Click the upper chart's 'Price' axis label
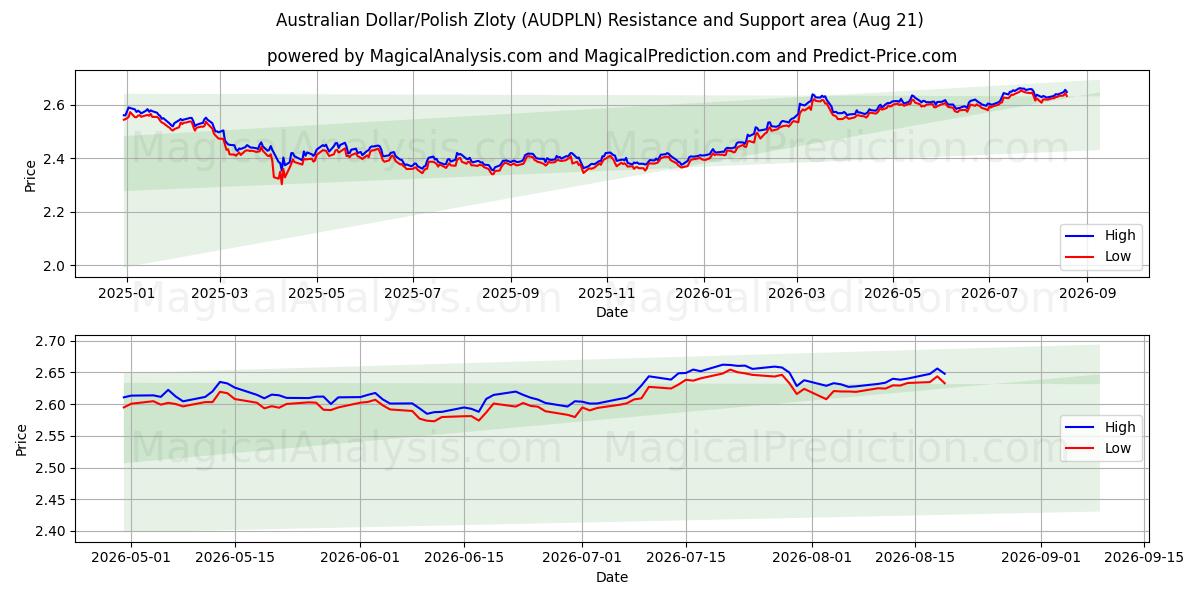 tap(30, 176)
